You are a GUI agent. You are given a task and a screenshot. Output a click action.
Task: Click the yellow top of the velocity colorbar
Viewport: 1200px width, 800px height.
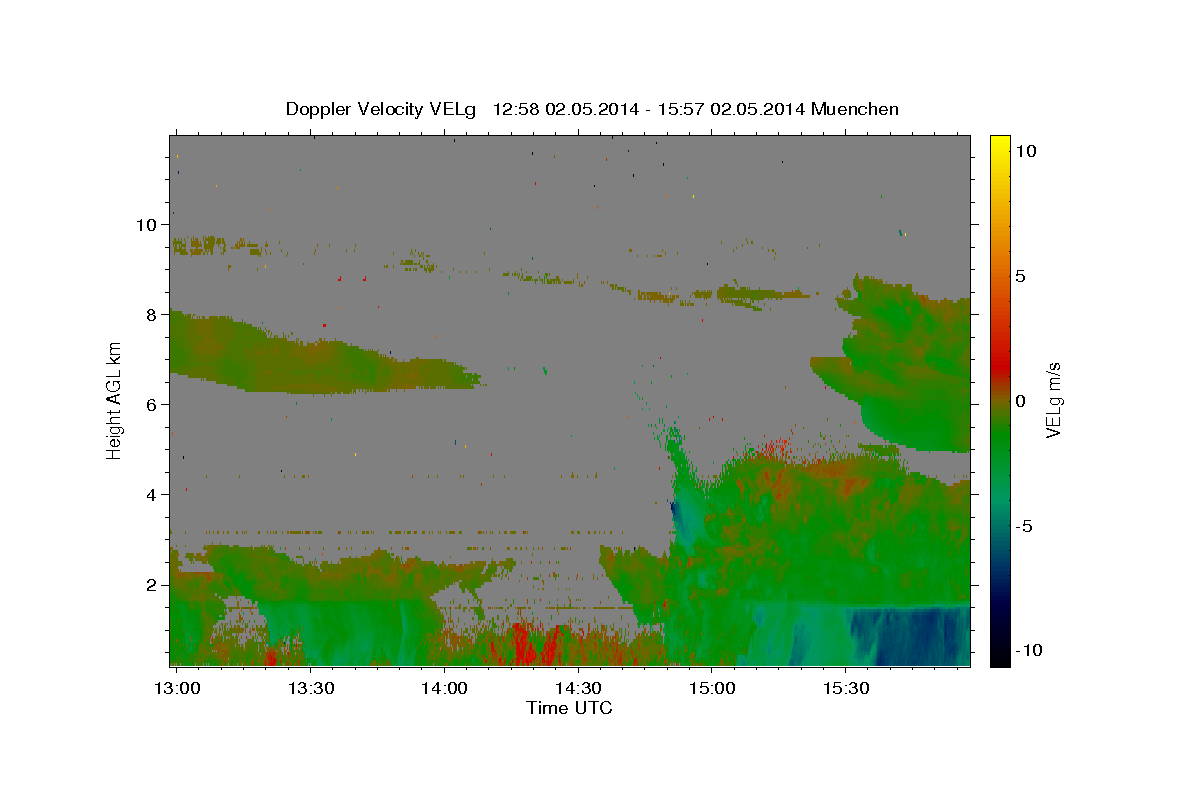pyautogui.click(x=1000, y=142)
